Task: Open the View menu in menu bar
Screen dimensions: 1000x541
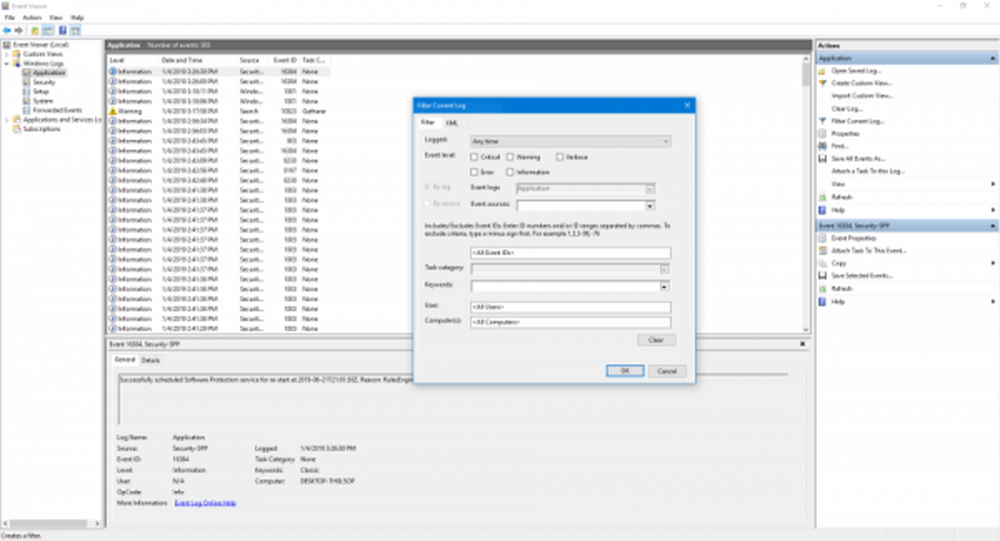Action: click(56, 18)
